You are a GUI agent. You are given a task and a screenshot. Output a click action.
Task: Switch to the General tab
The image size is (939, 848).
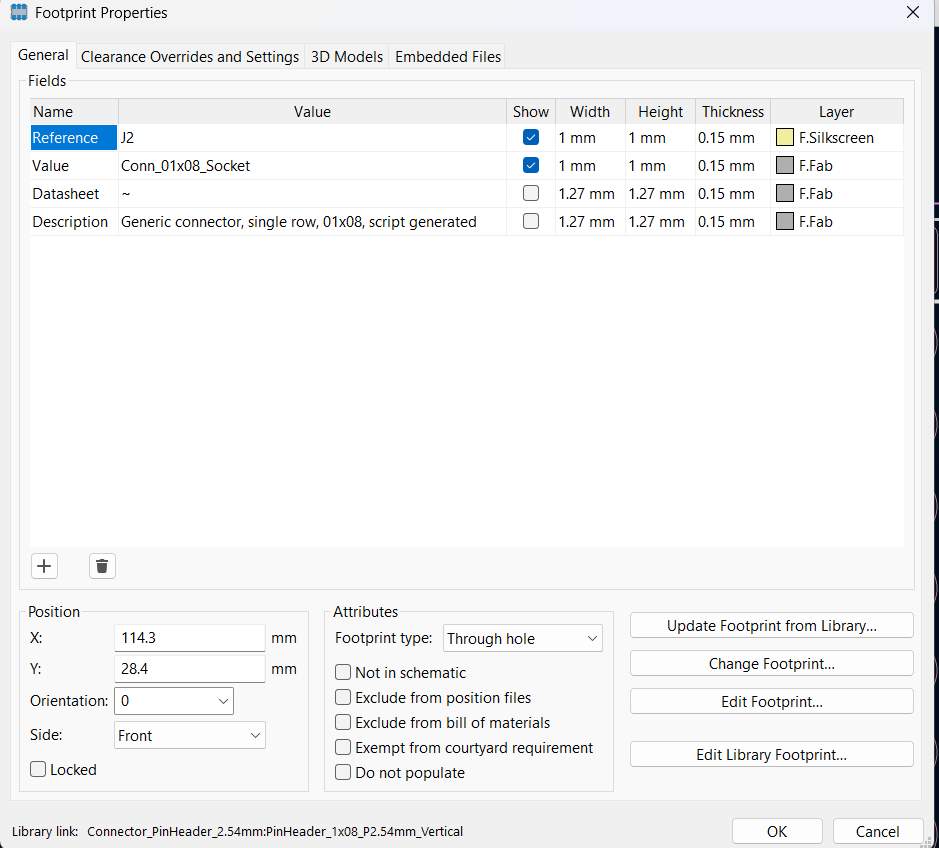[43, 55]
